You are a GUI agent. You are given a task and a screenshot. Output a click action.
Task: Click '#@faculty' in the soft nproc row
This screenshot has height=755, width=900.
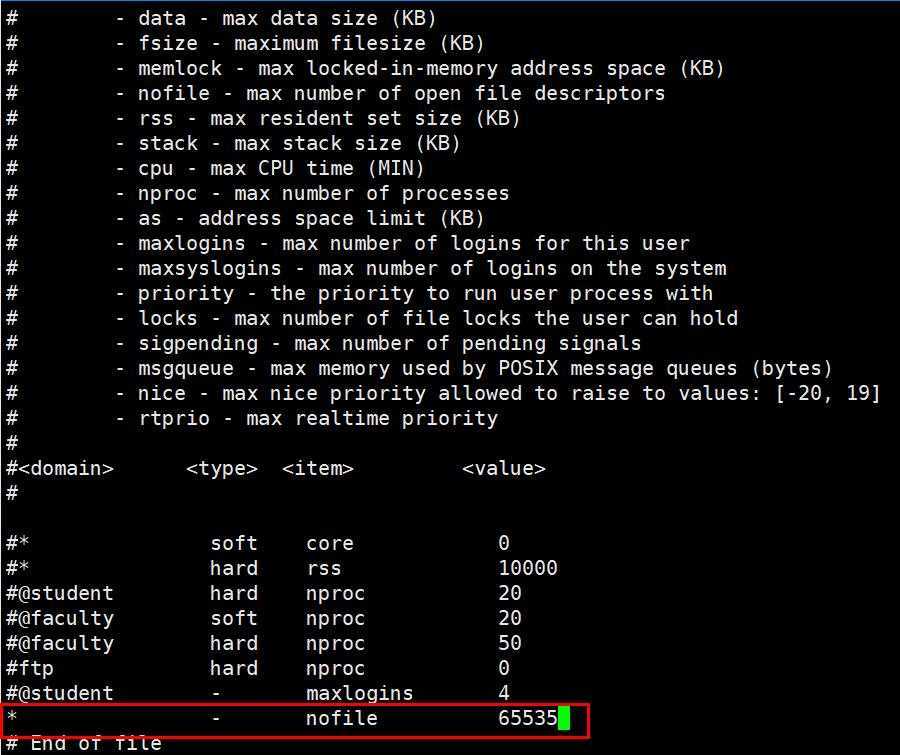60,618
